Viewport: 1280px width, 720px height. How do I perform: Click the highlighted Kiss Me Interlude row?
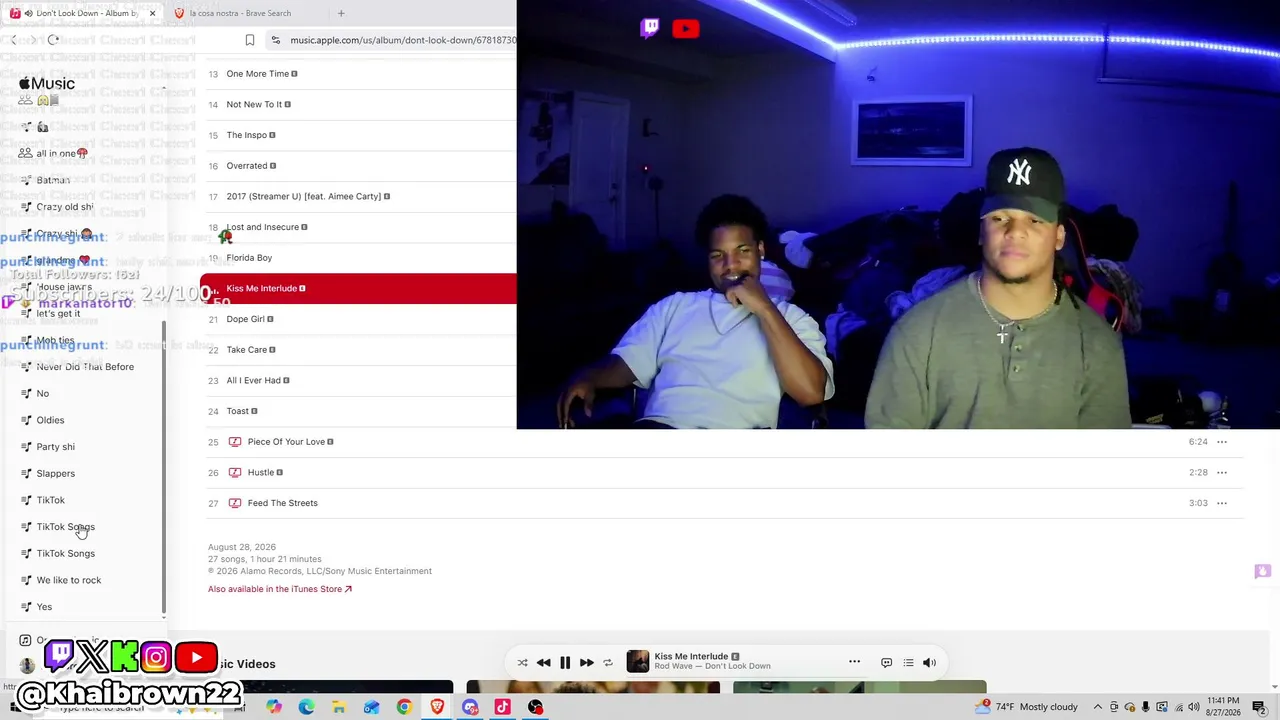pos(358,288)
